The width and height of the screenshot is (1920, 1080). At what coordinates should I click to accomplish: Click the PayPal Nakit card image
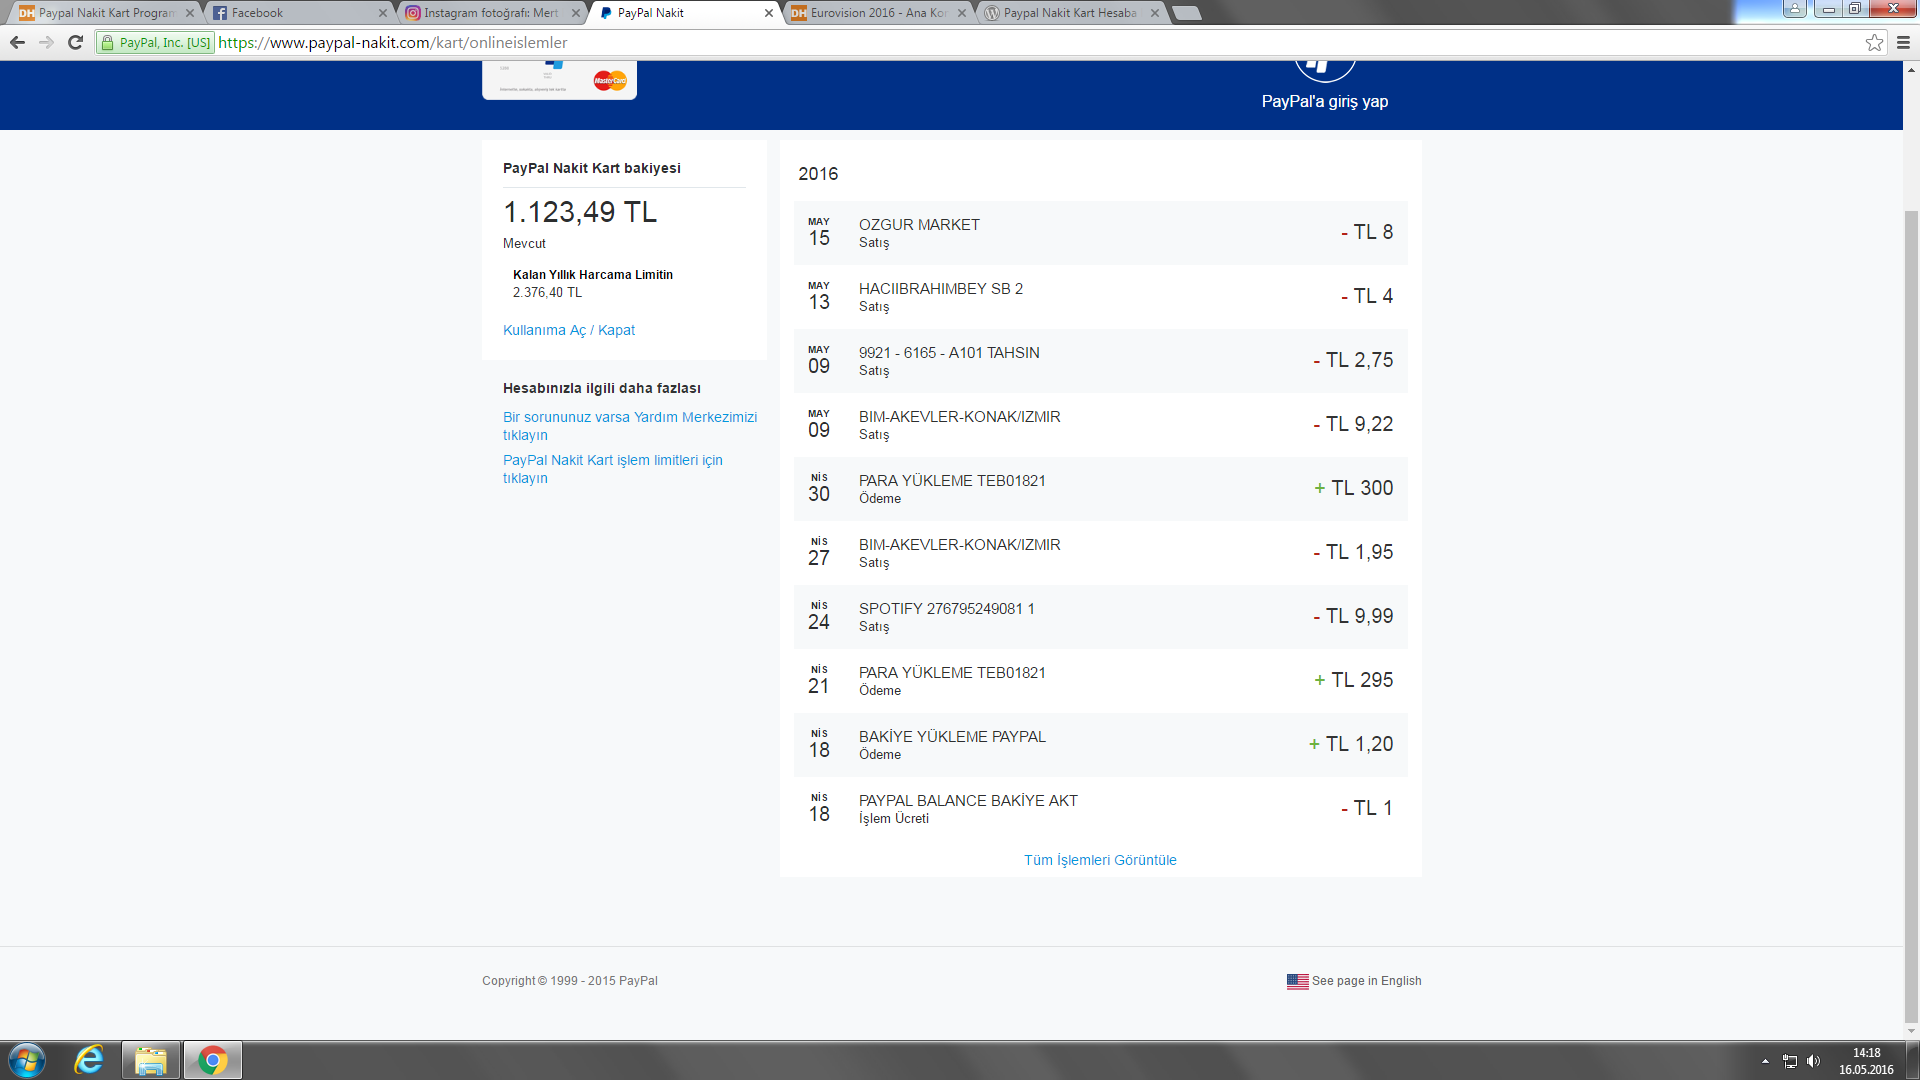pyautogui.click(x=559, y=80)
